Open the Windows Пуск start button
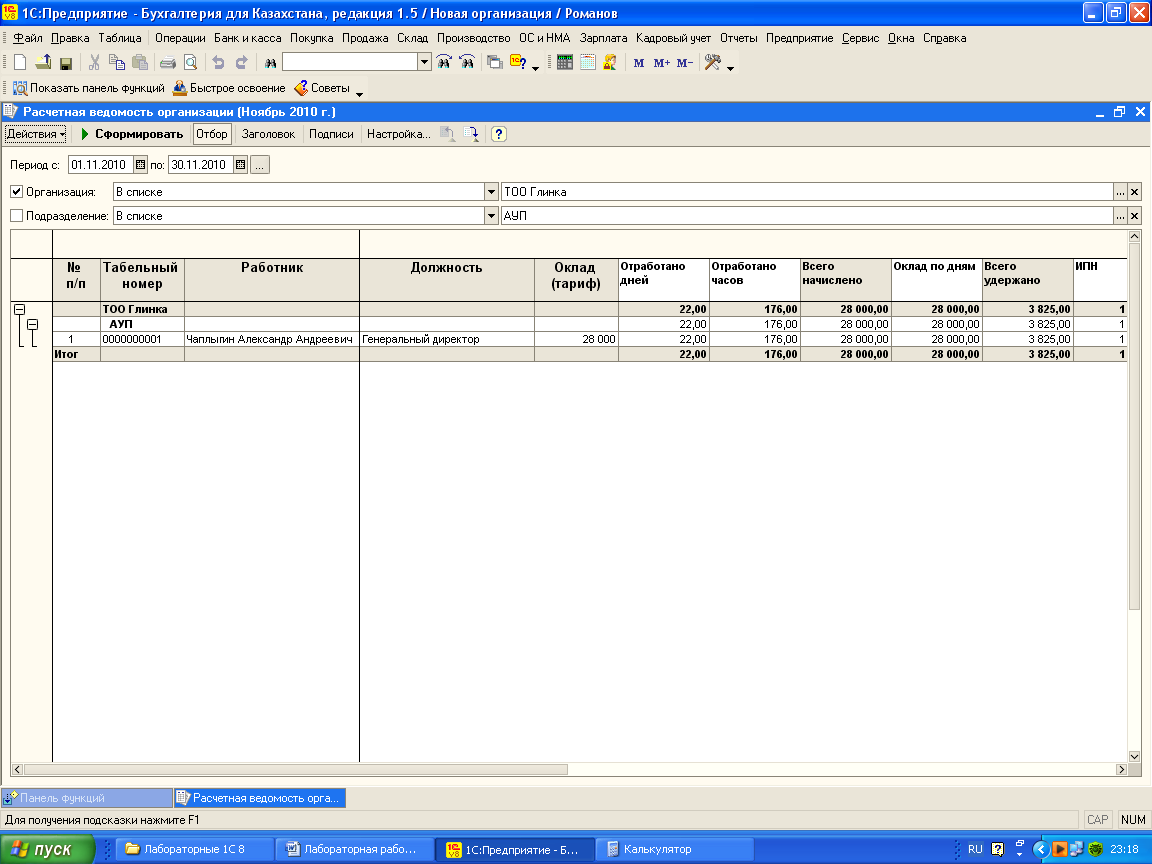This screenshot has width=1152, height=864. point(48,849)
